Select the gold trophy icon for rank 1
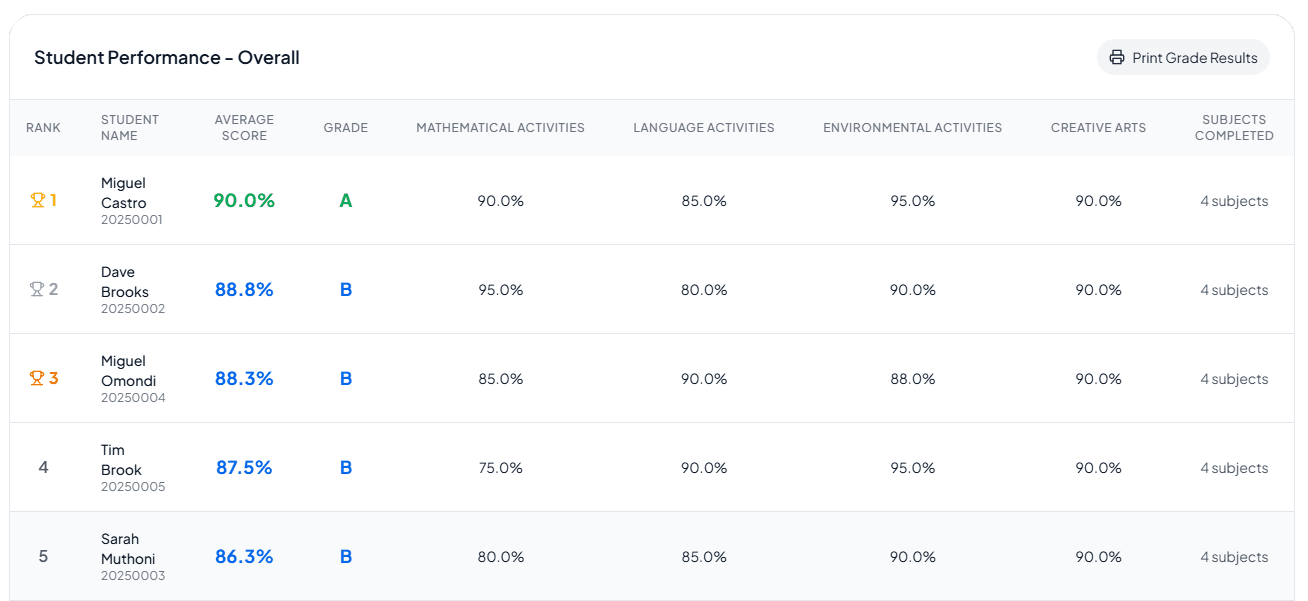 point(36,199)
